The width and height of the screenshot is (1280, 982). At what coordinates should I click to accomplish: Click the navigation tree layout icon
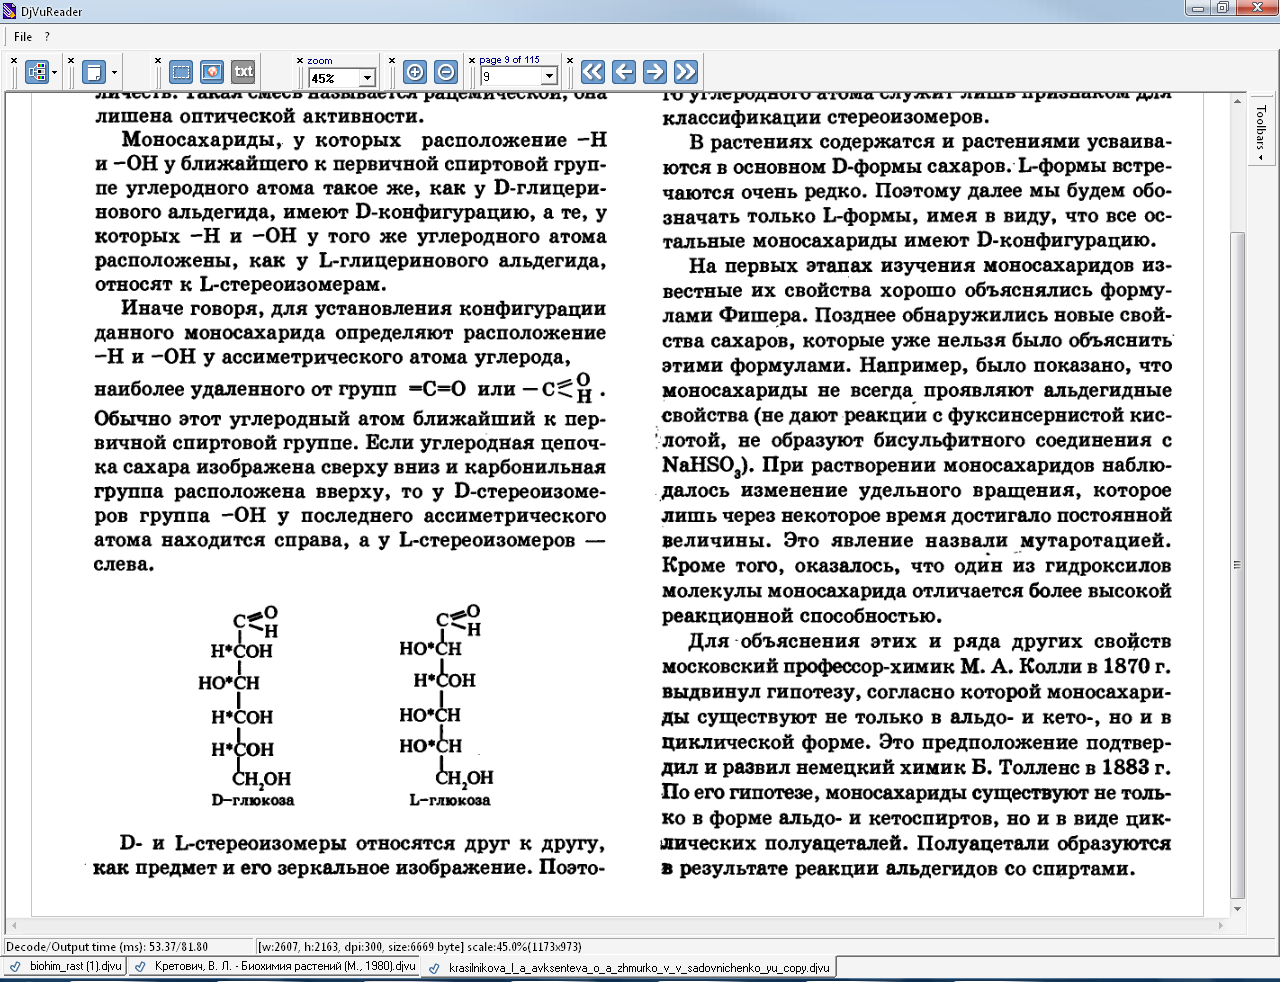pyautogui.click(x=37, y=72)
